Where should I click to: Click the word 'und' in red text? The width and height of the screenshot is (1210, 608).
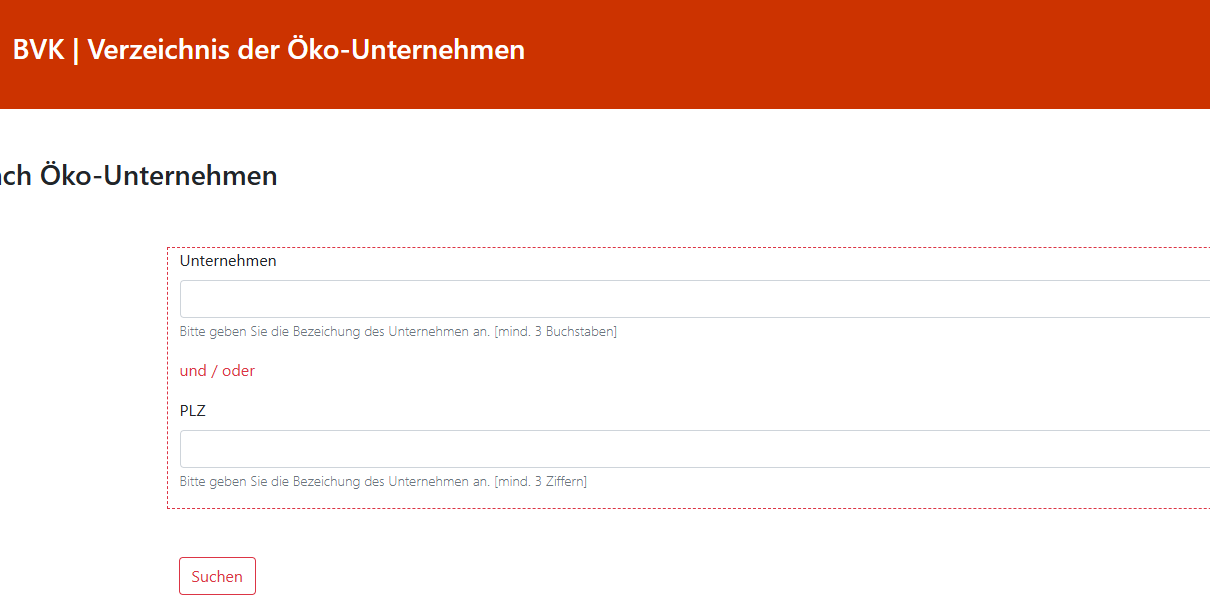coord(193,371)
